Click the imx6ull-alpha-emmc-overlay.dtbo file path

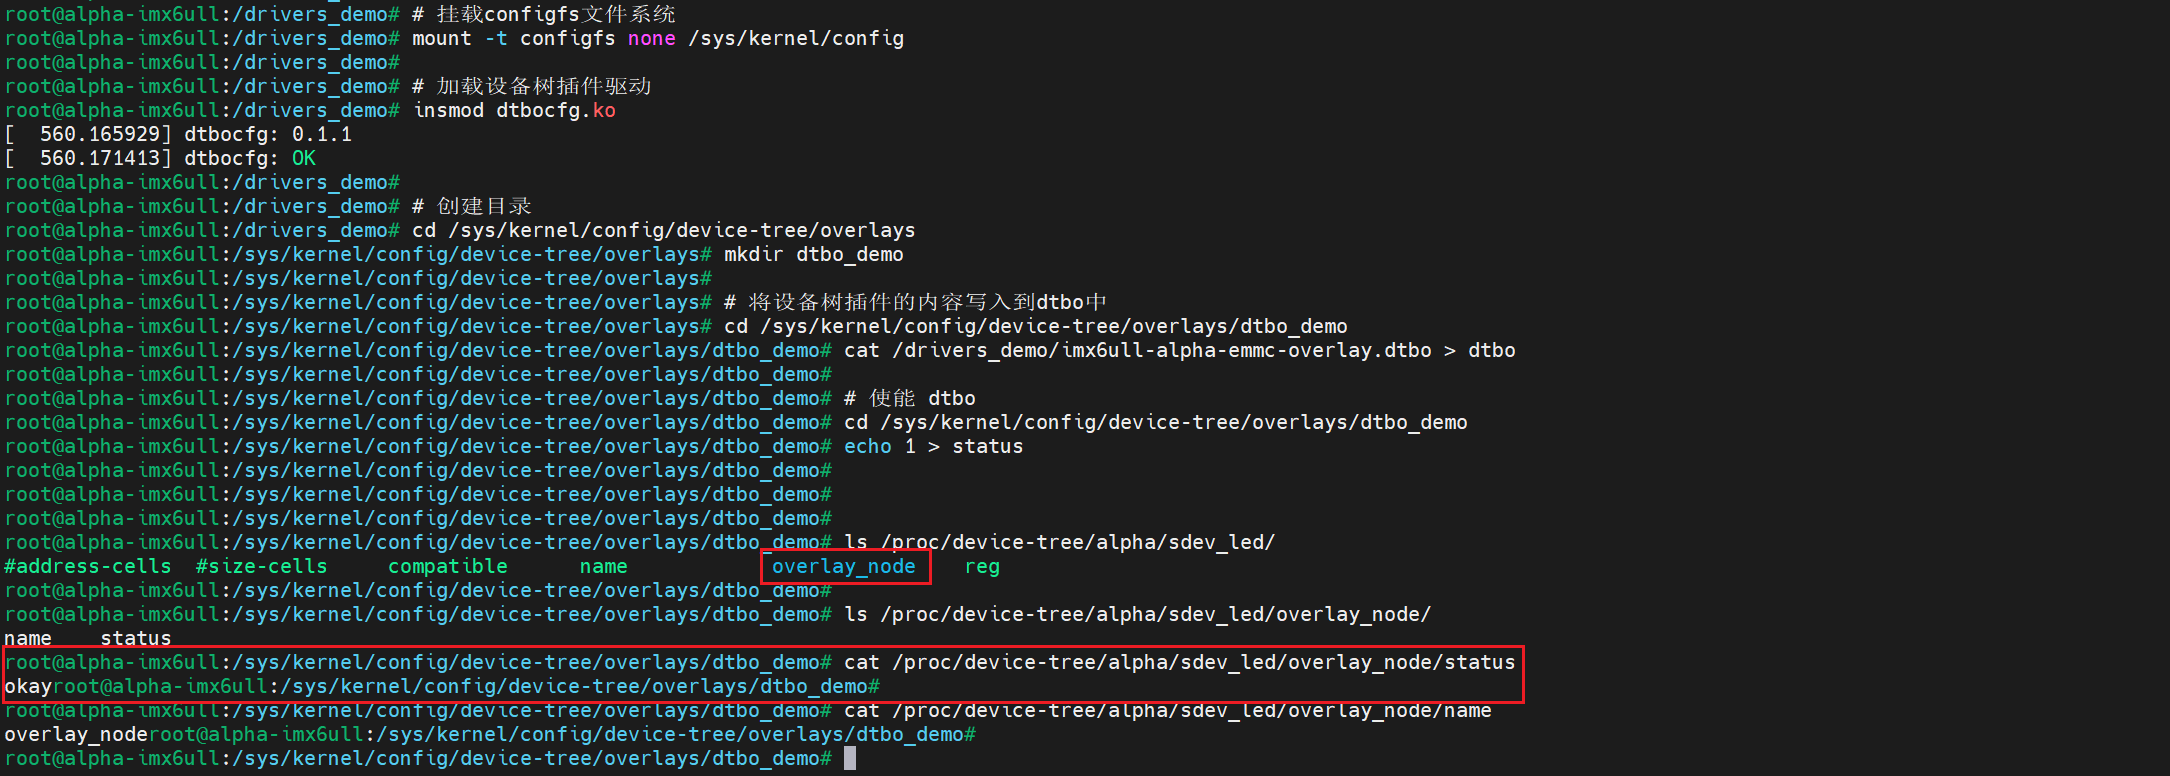1161,351
